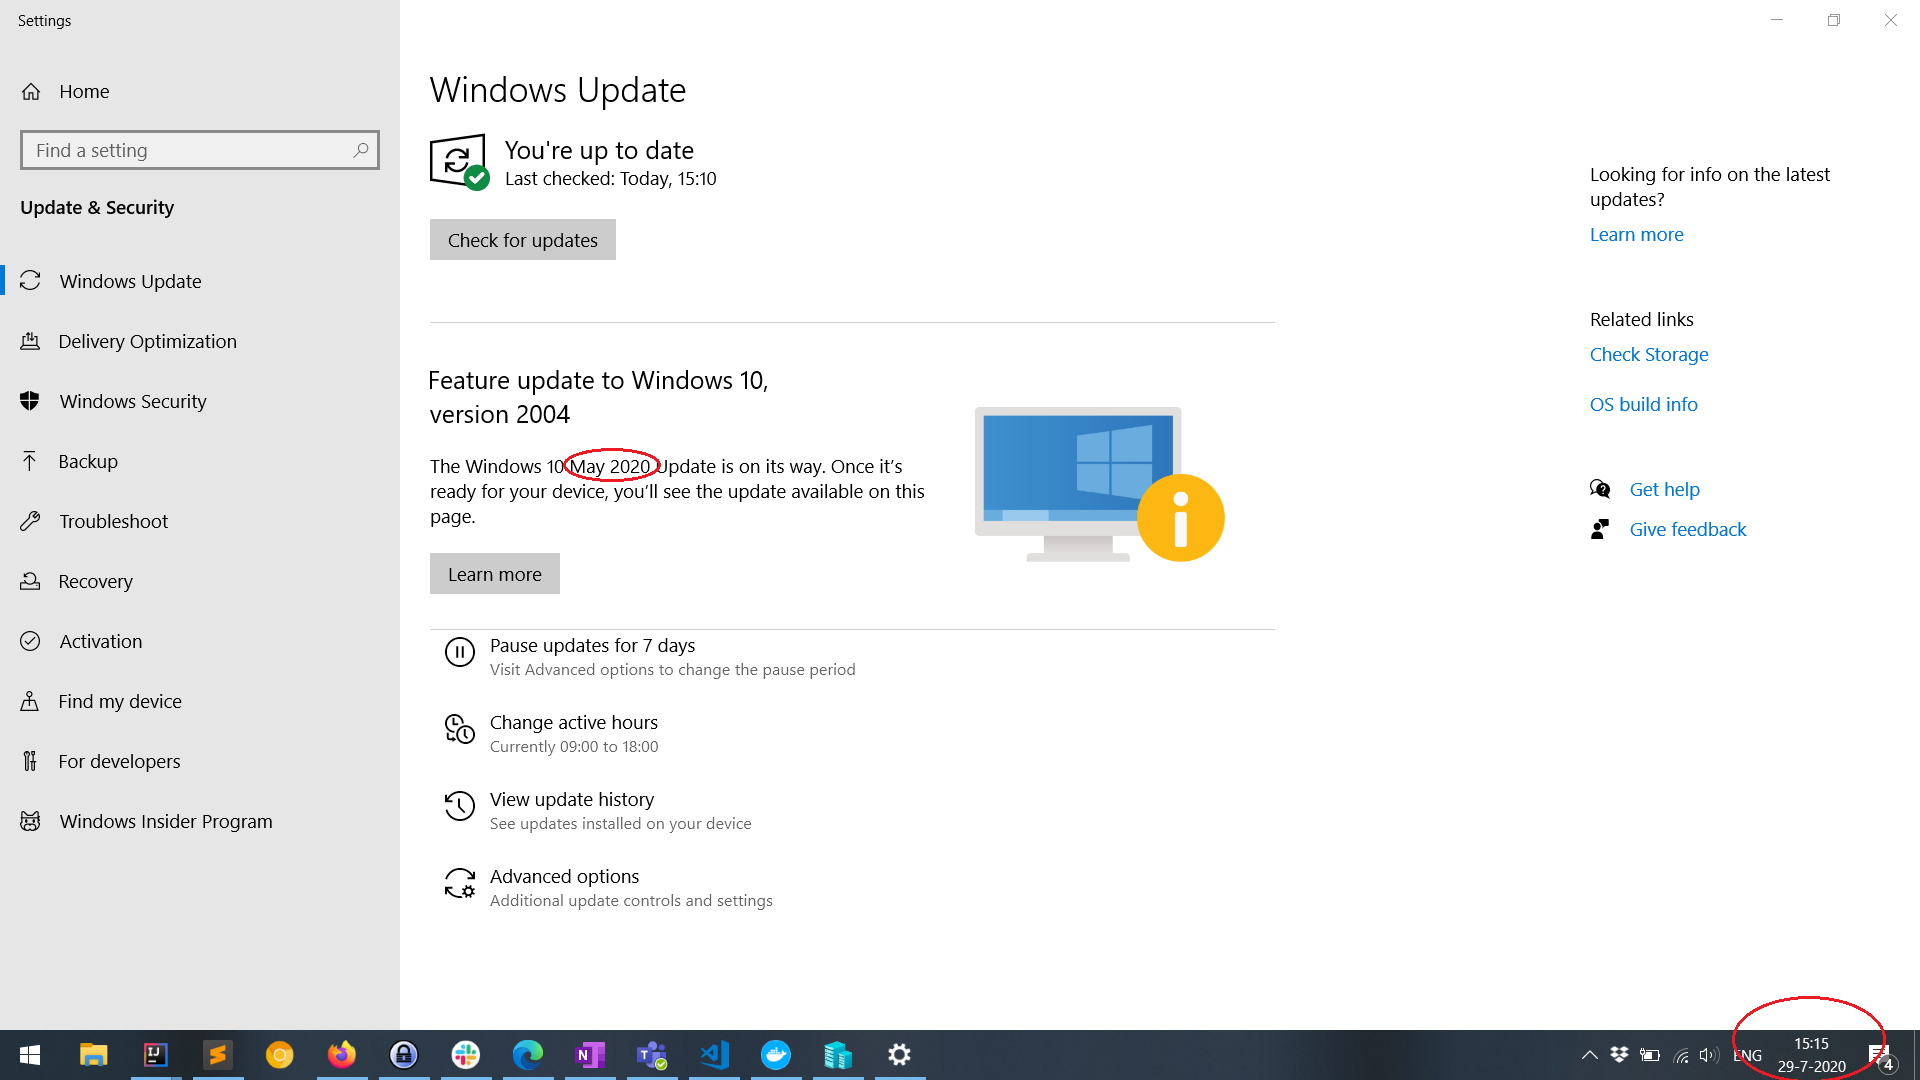Click the volume speaker tray icon
The width and height of the screenshot is (1920, 1080).
(1709, 1055)
